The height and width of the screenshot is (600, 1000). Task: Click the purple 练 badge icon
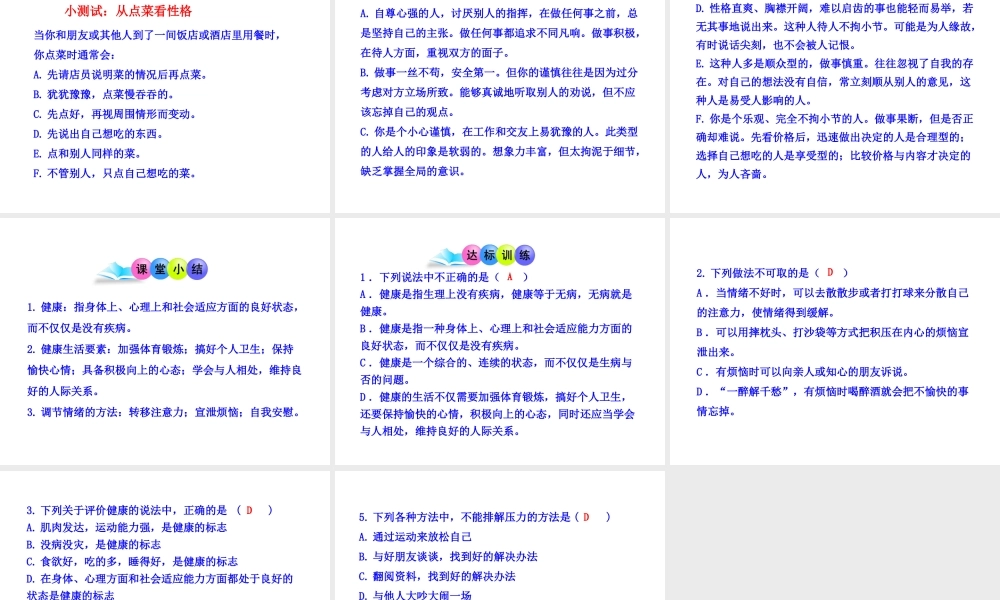525,255
